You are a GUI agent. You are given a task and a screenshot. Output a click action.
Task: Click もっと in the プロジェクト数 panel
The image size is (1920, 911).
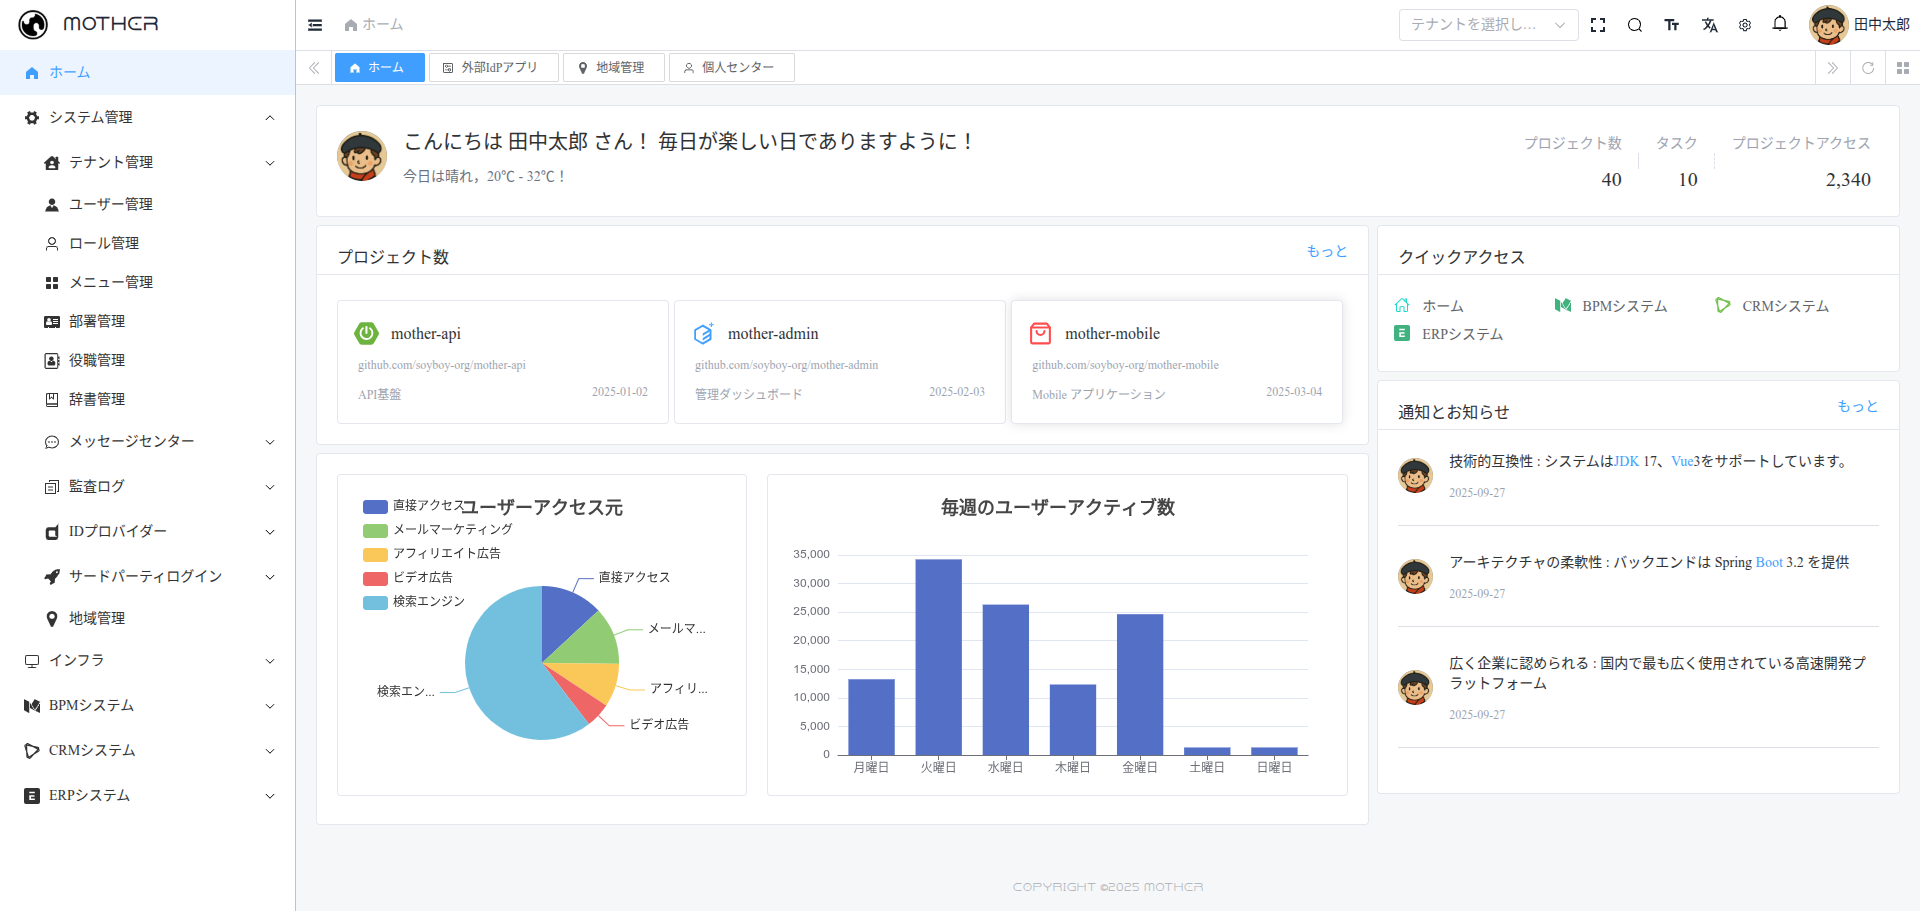click(x=1325, y=251)
